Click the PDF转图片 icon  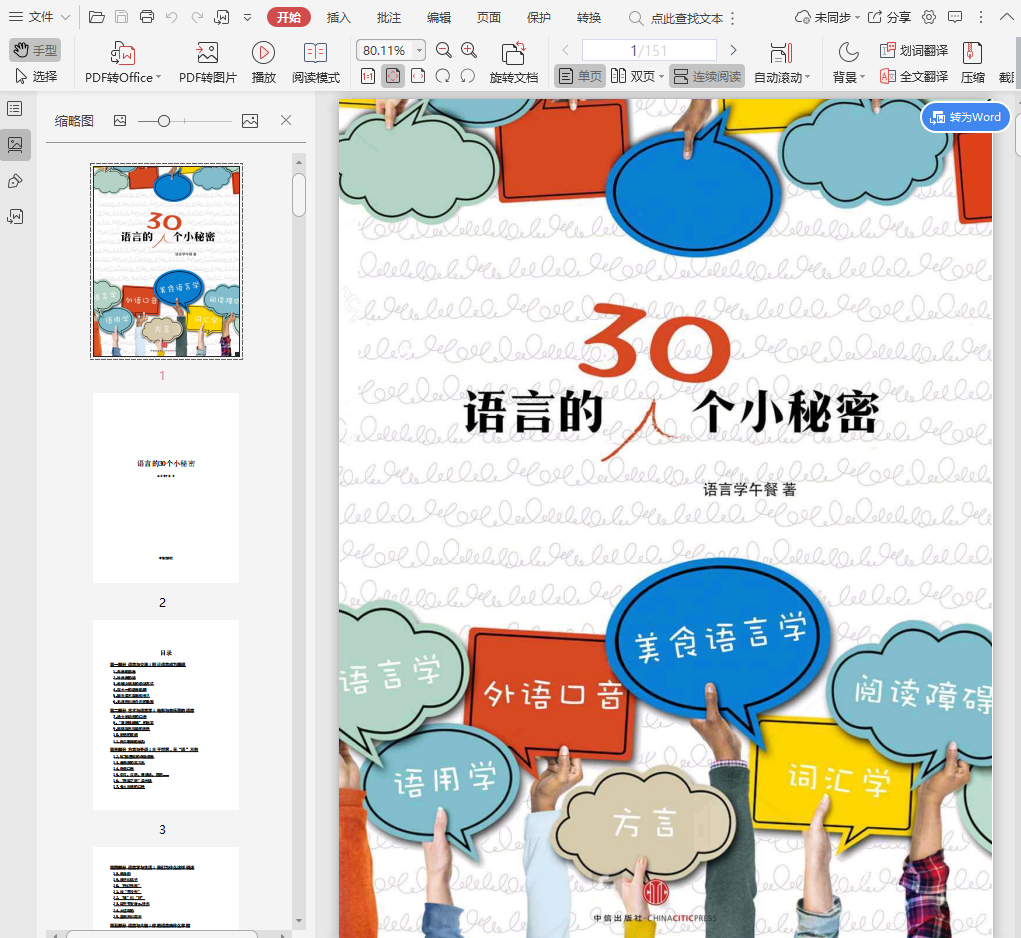point(208,54)
